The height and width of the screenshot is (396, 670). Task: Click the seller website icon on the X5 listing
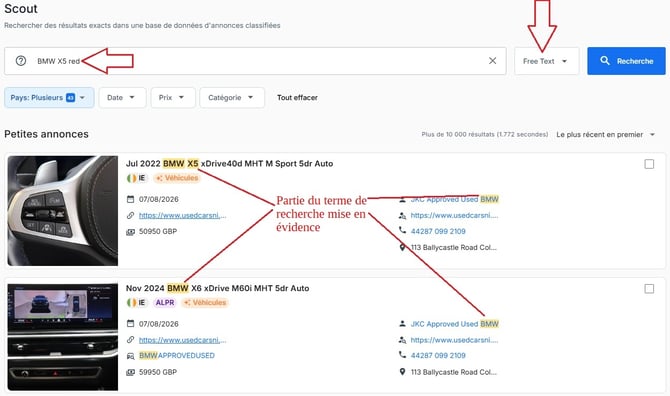[402, 216]
